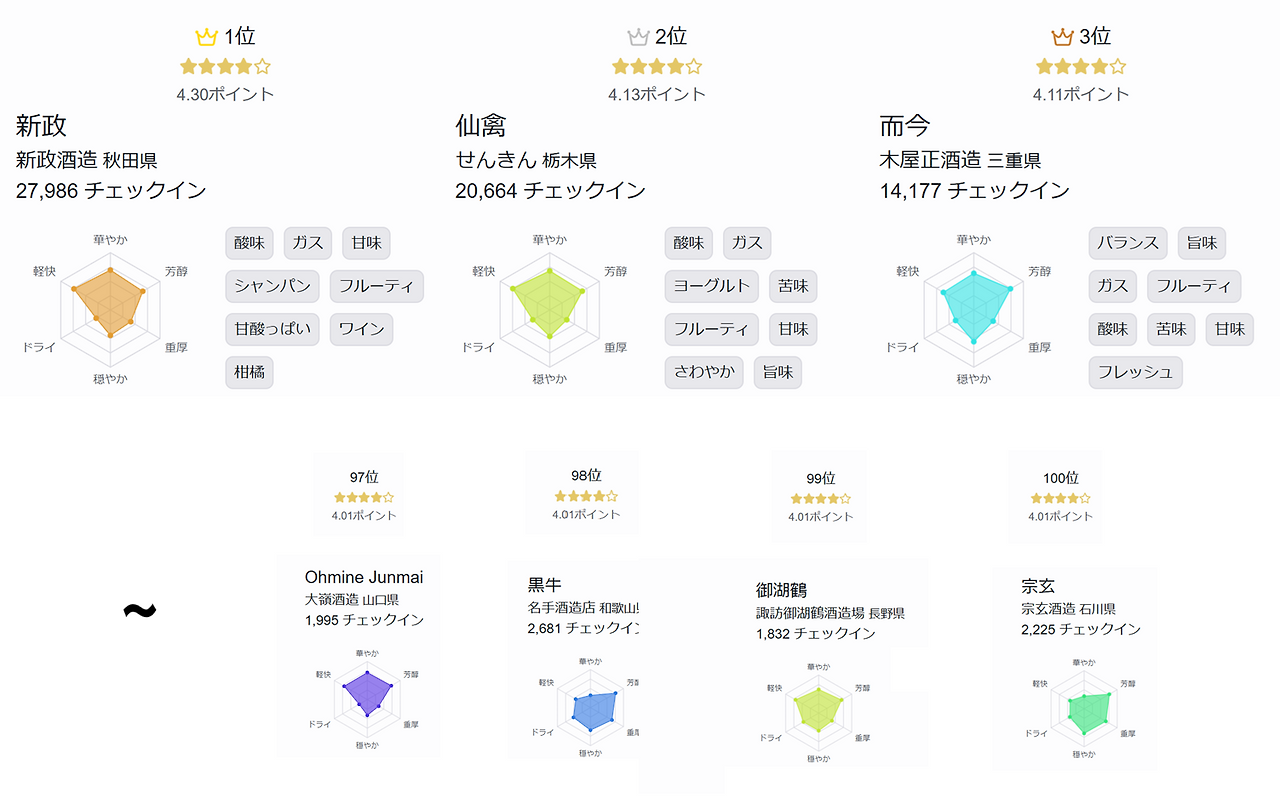The image size is (1280, 798).
Task: Click the silver crown icon for 2位
Action: [x=638, y=37]
